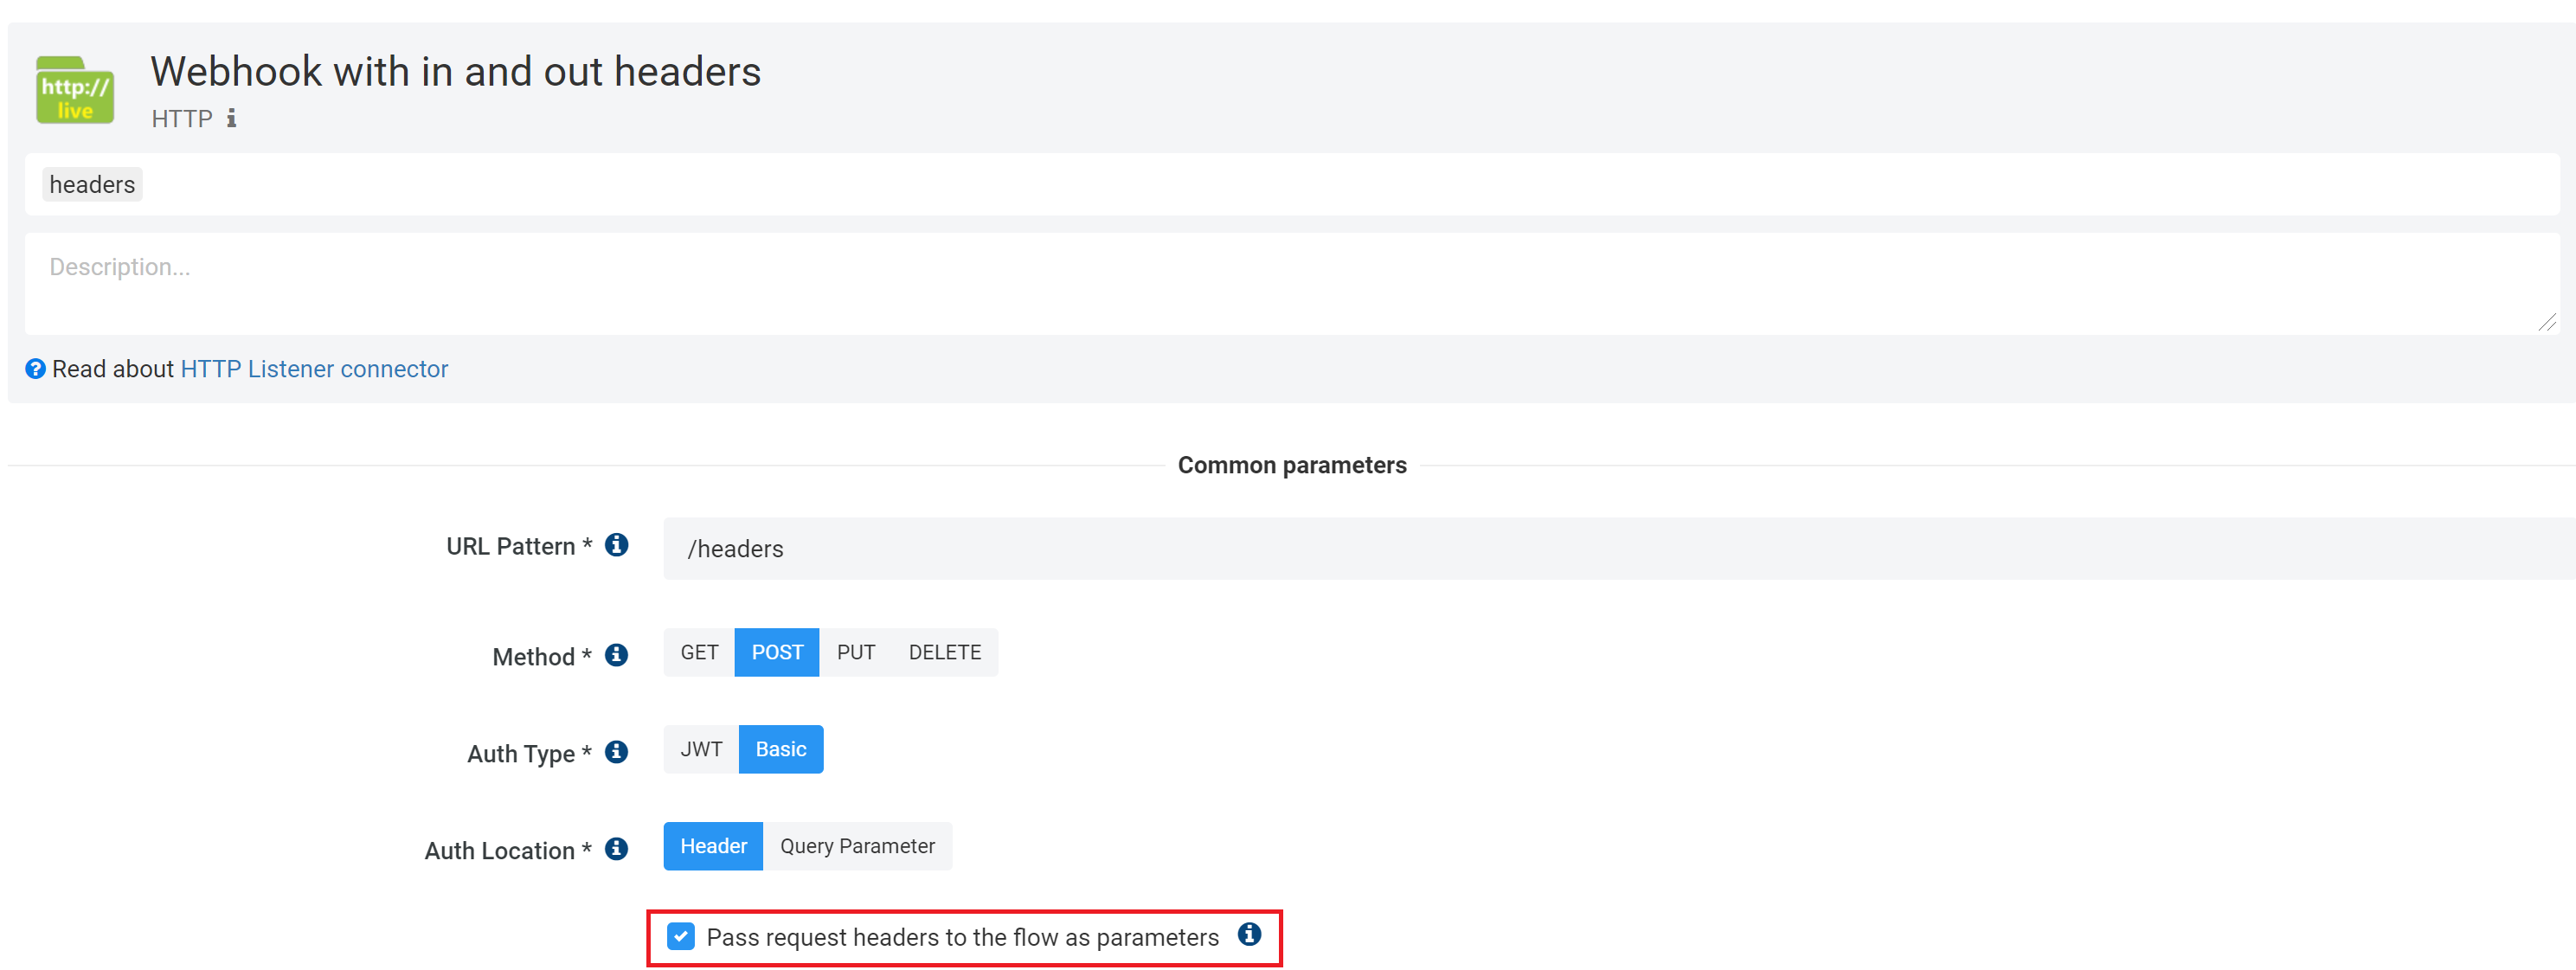The width and height of the screenshot is (2576, 970).
Task: Set Auth Location to Header
Action: [713, 847]
